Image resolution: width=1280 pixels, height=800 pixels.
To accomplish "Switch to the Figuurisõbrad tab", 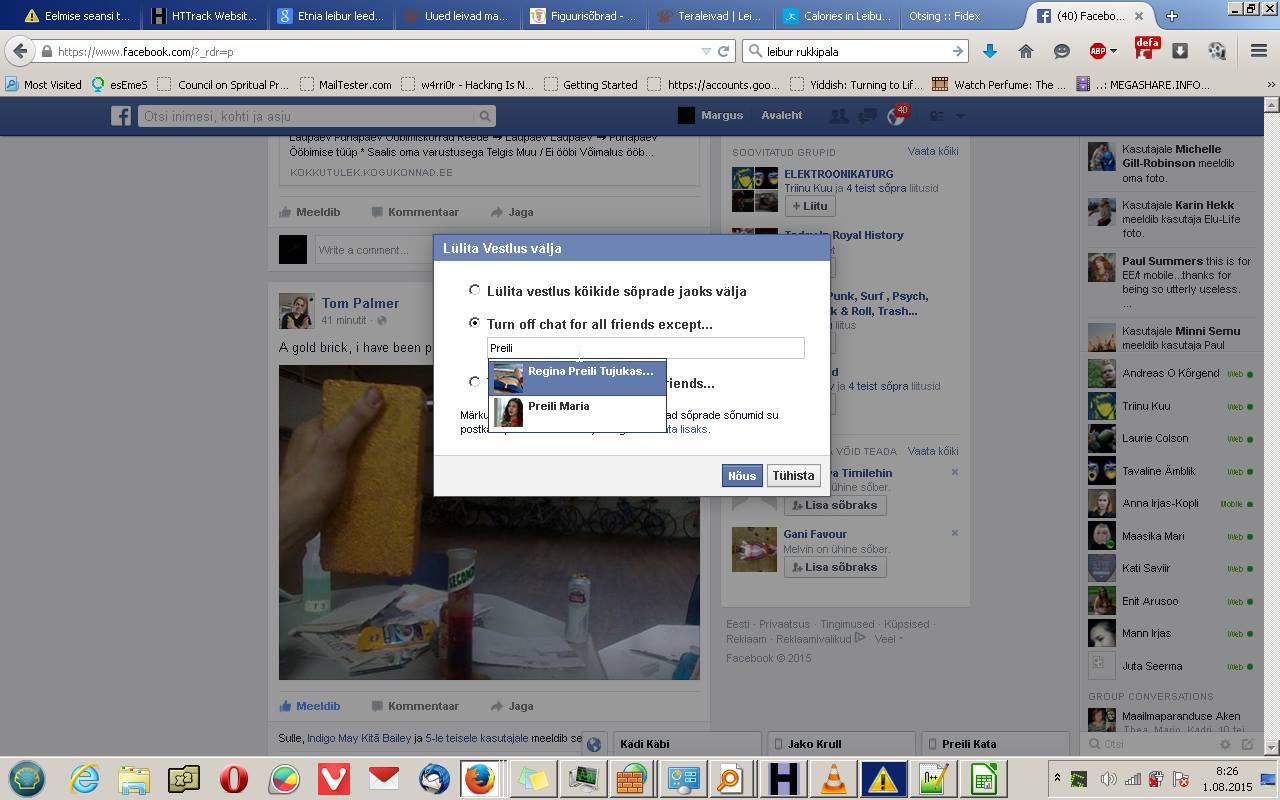I will click(582, 16).
